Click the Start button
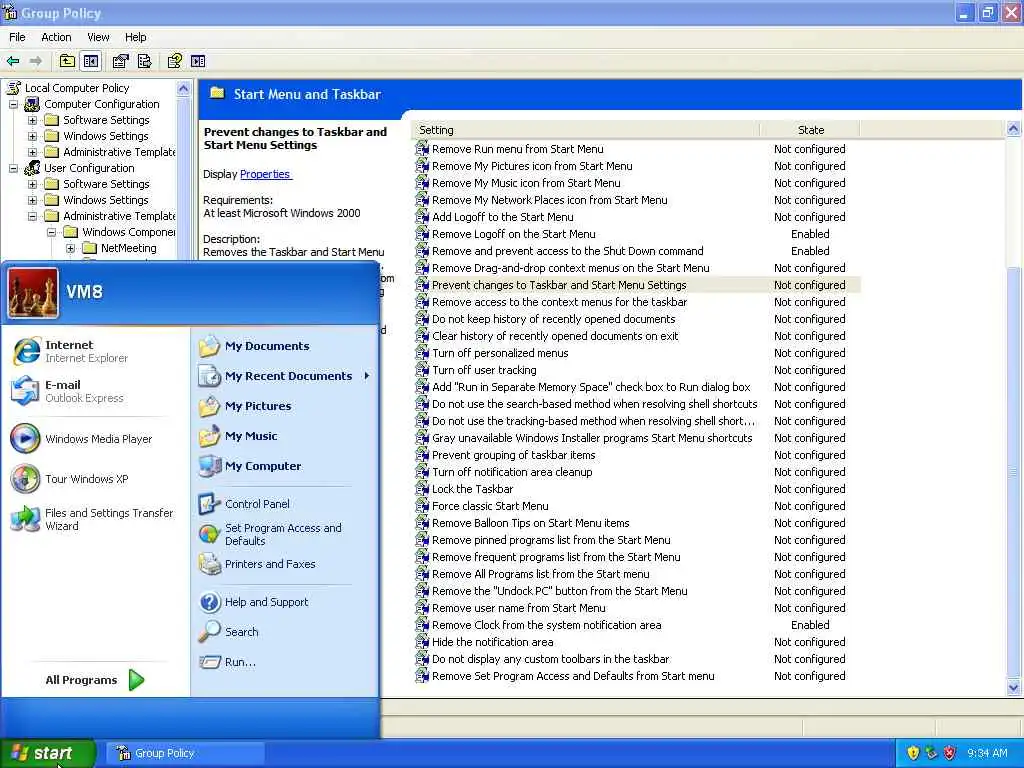 tap(47, 754)
